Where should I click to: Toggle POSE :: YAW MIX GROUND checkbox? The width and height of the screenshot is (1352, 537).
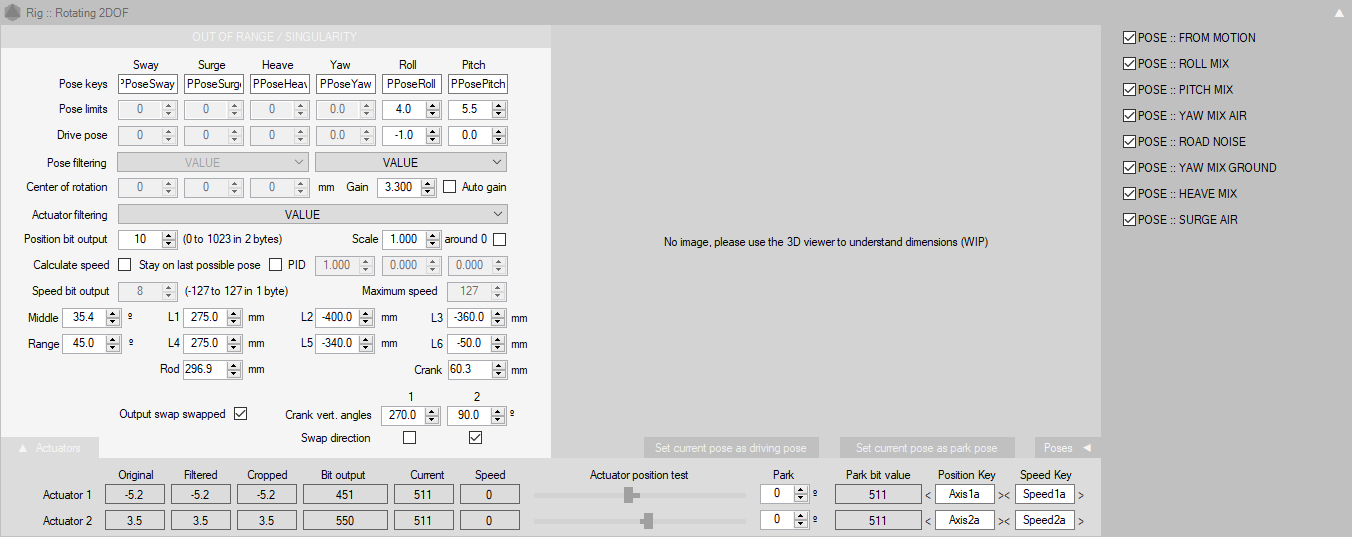(1130, 168)
